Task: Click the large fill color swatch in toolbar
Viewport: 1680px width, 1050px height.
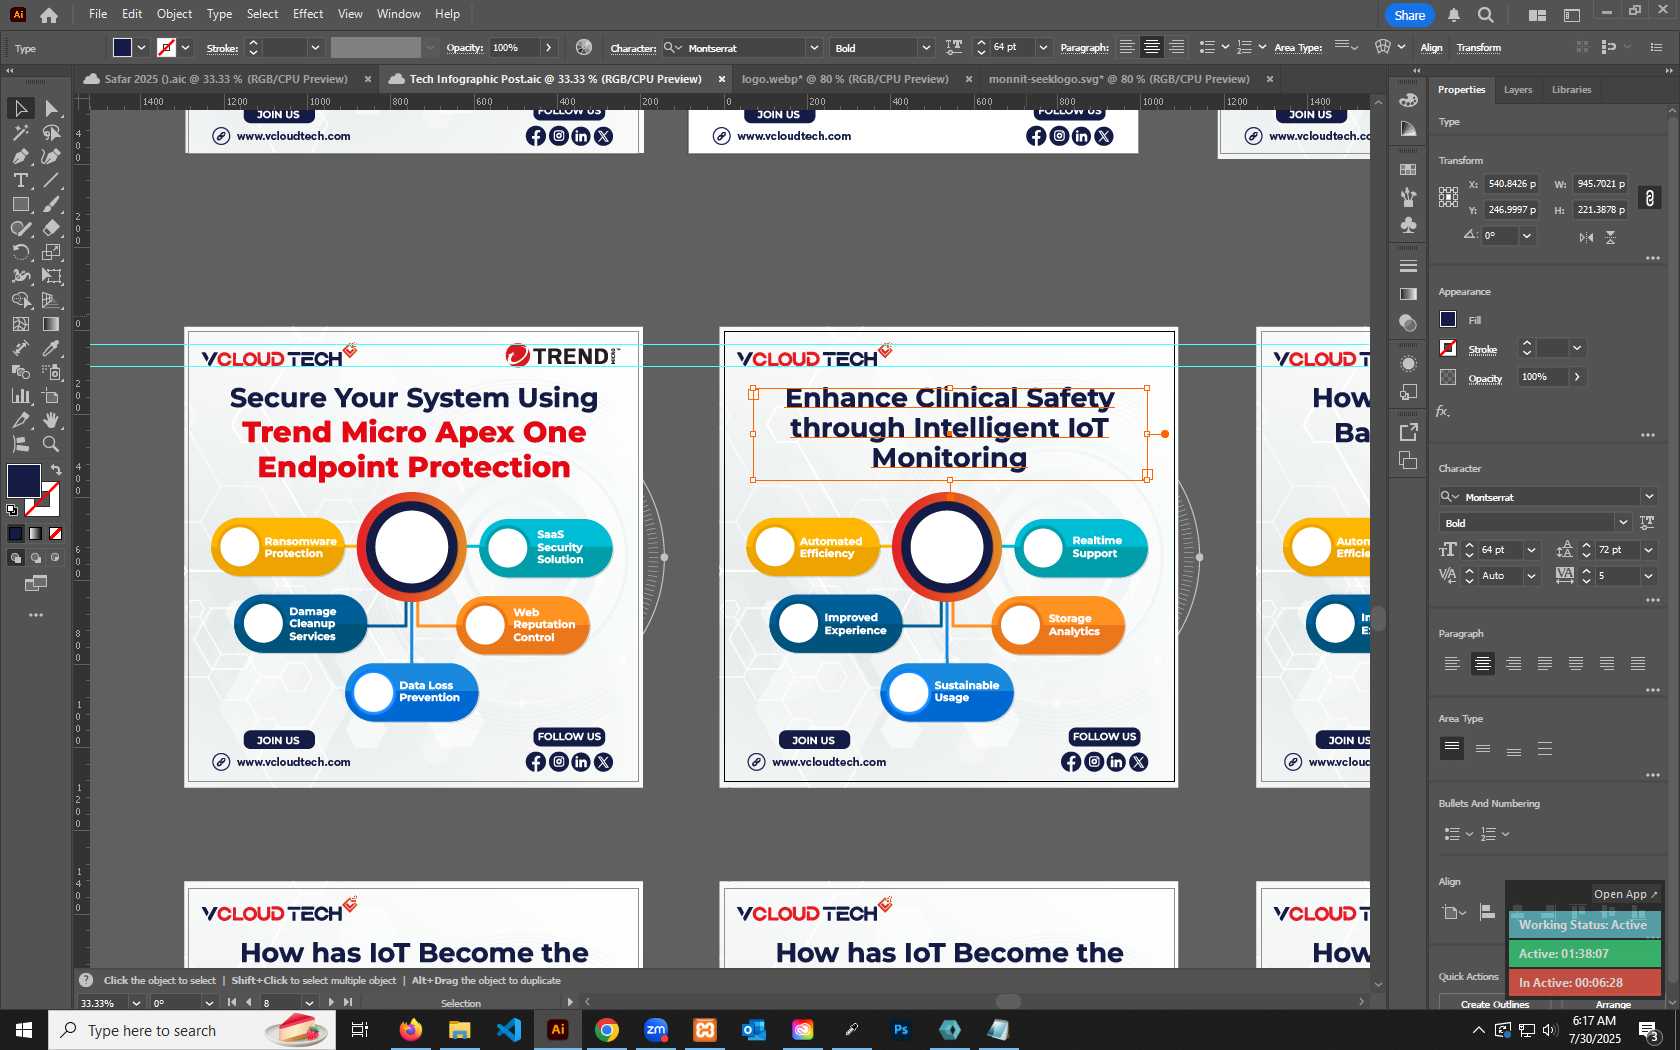Action: (x=24, y=481)
